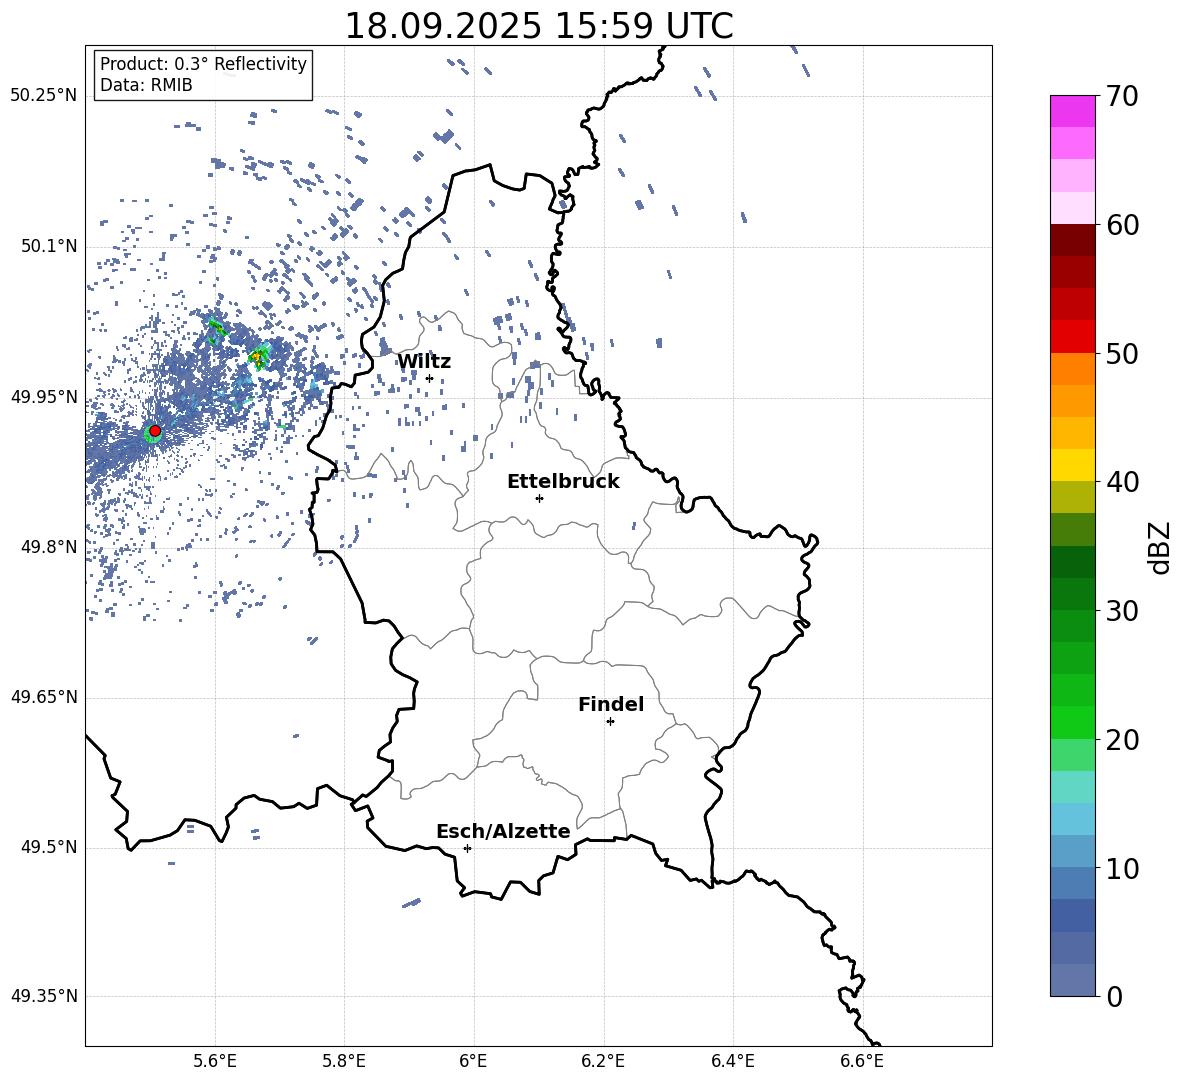Click the colorbar tick label 60
This screenshot has width=1184, height=1081.
1122,225
